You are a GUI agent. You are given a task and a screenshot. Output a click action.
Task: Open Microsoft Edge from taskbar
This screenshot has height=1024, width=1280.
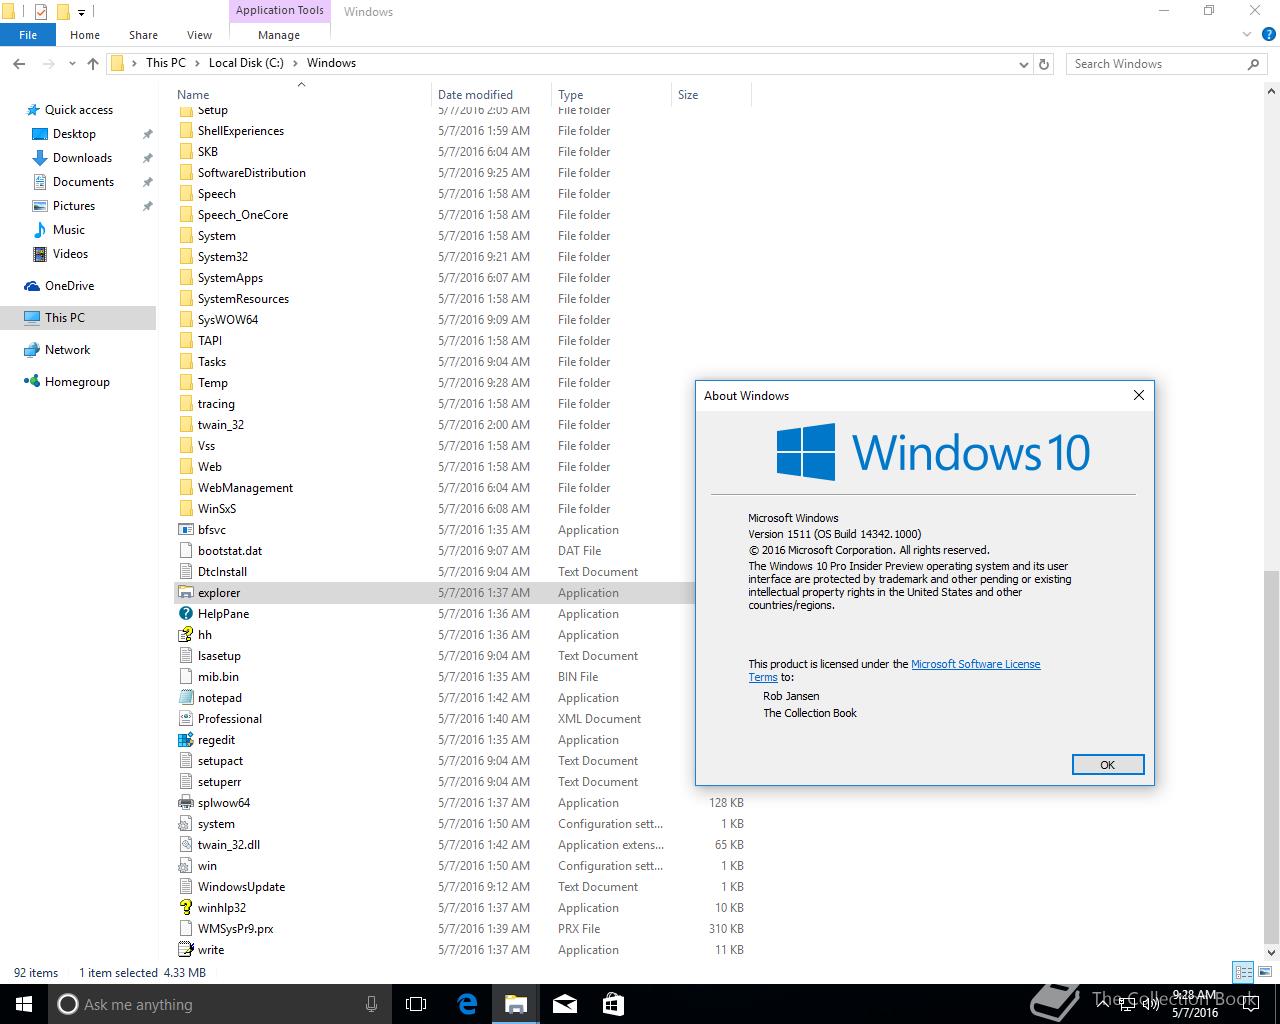click(x=467, y=1004)
